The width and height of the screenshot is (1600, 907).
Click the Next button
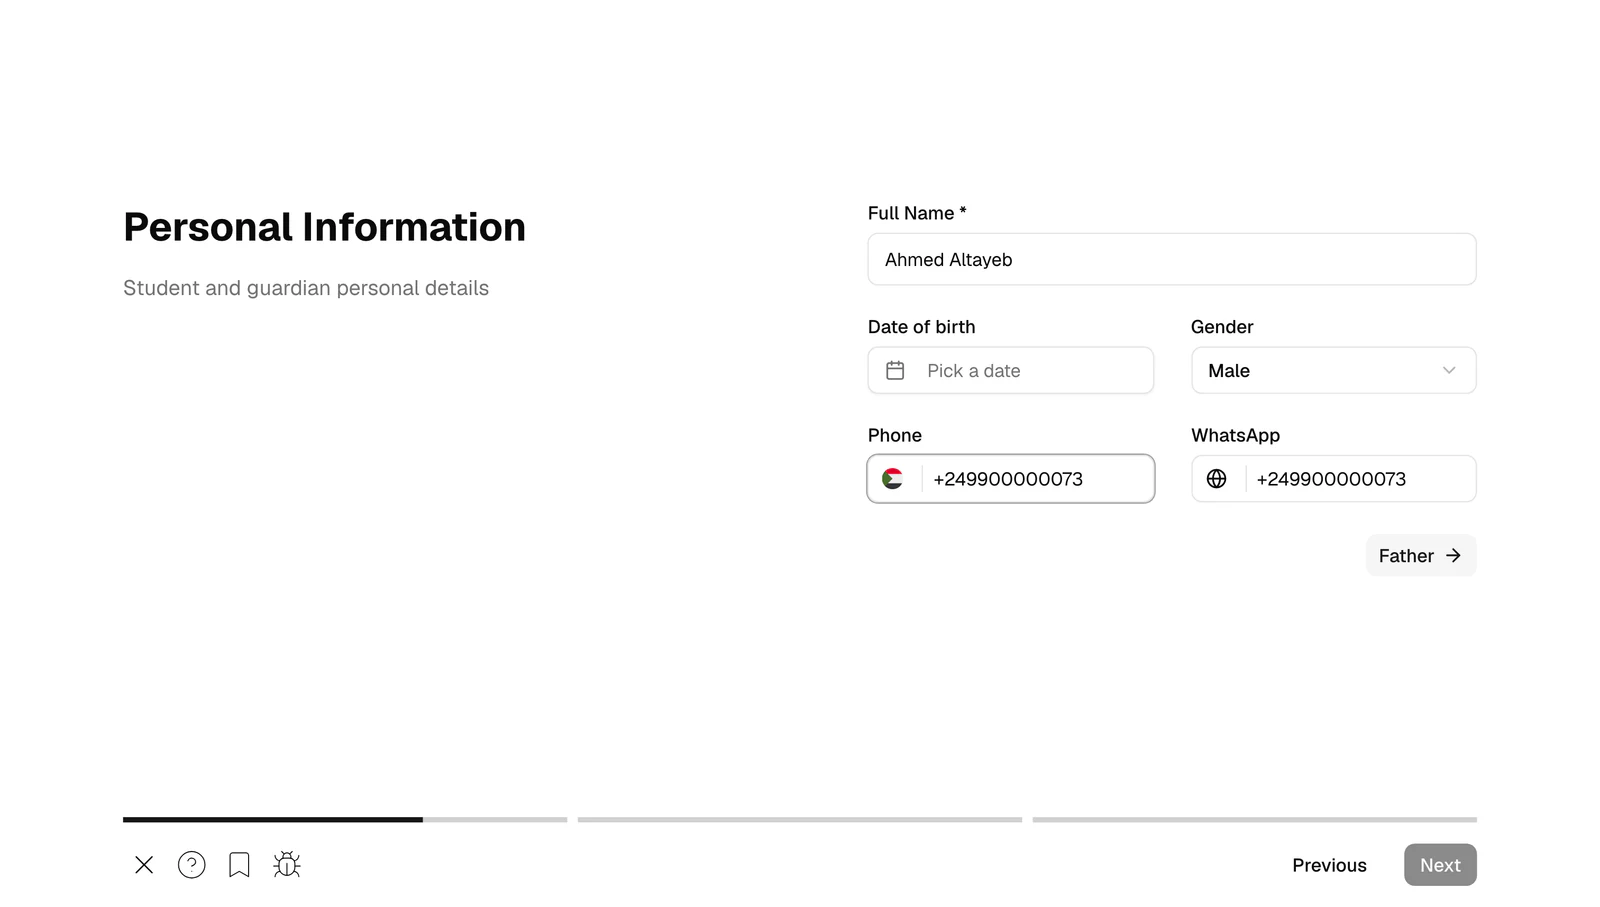1440,865
